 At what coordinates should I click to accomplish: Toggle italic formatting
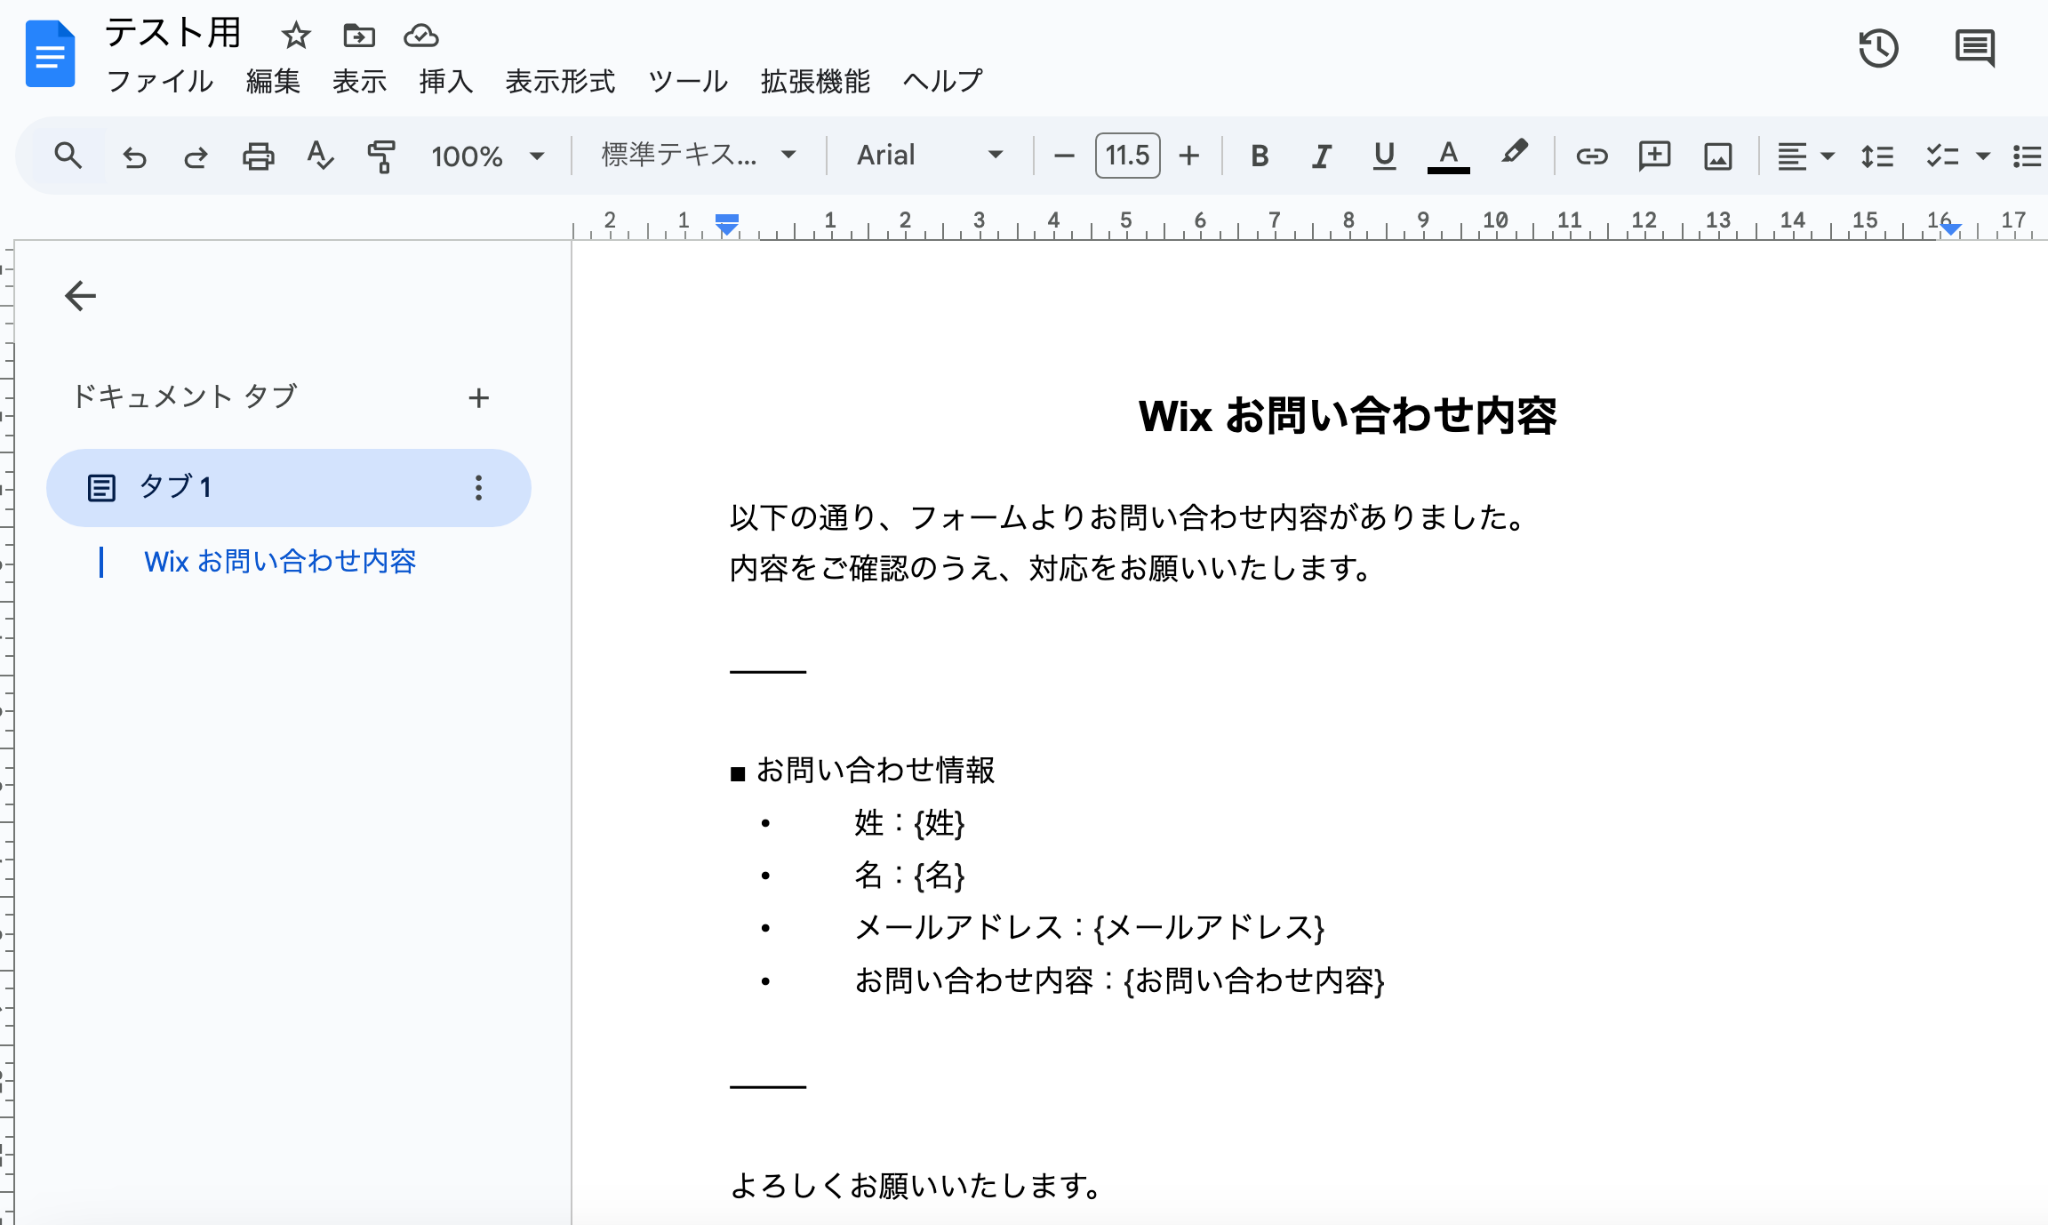tap(1321, 156)
